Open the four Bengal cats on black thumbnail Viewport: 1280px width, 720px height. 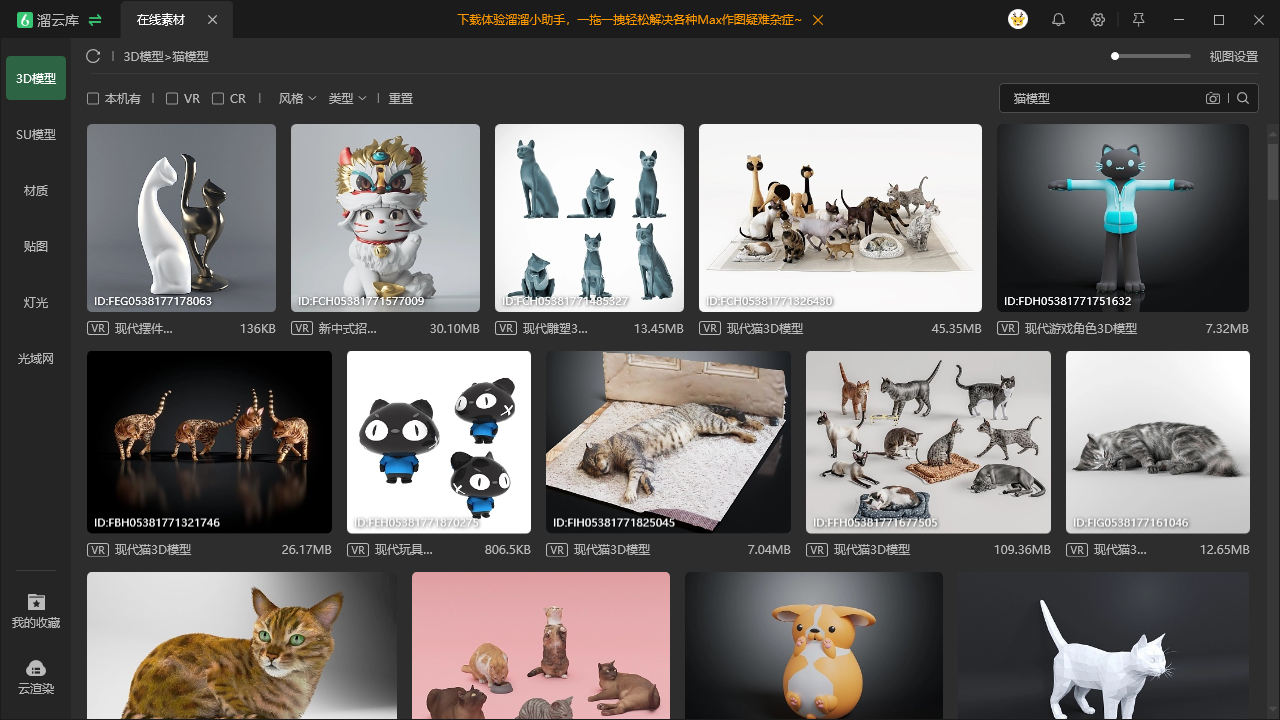[x=209, y=442]
